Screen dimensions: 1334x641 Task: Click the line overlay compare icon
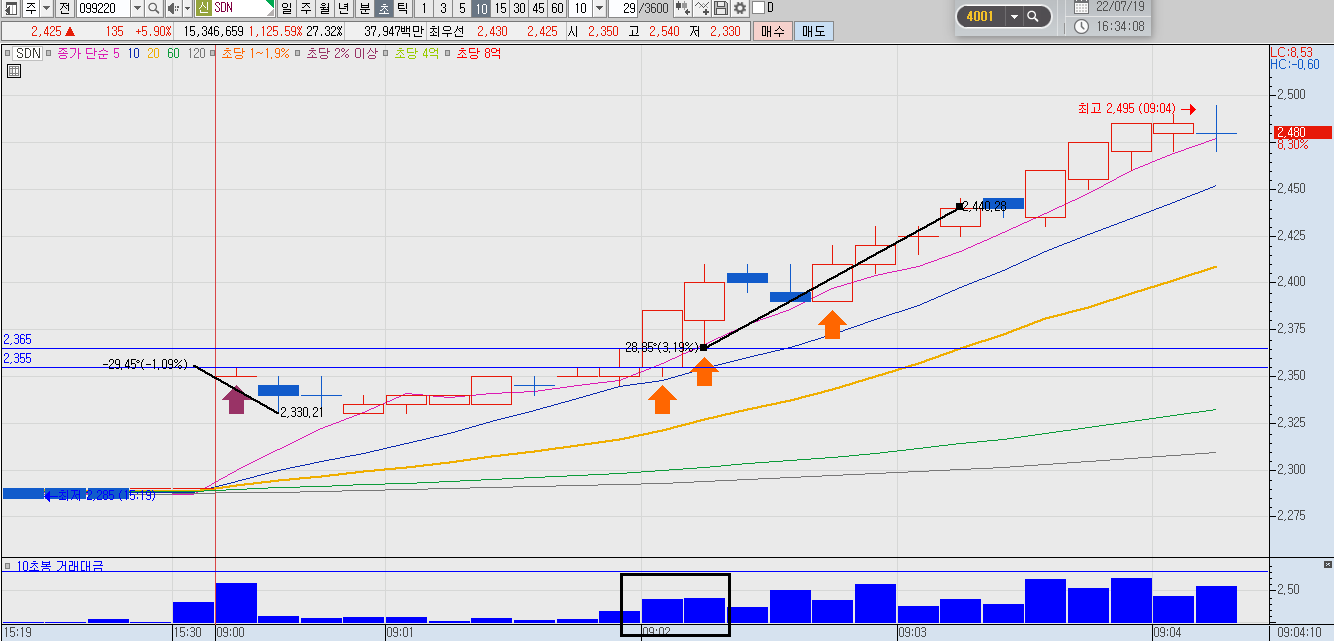click(x=702, y=8)
